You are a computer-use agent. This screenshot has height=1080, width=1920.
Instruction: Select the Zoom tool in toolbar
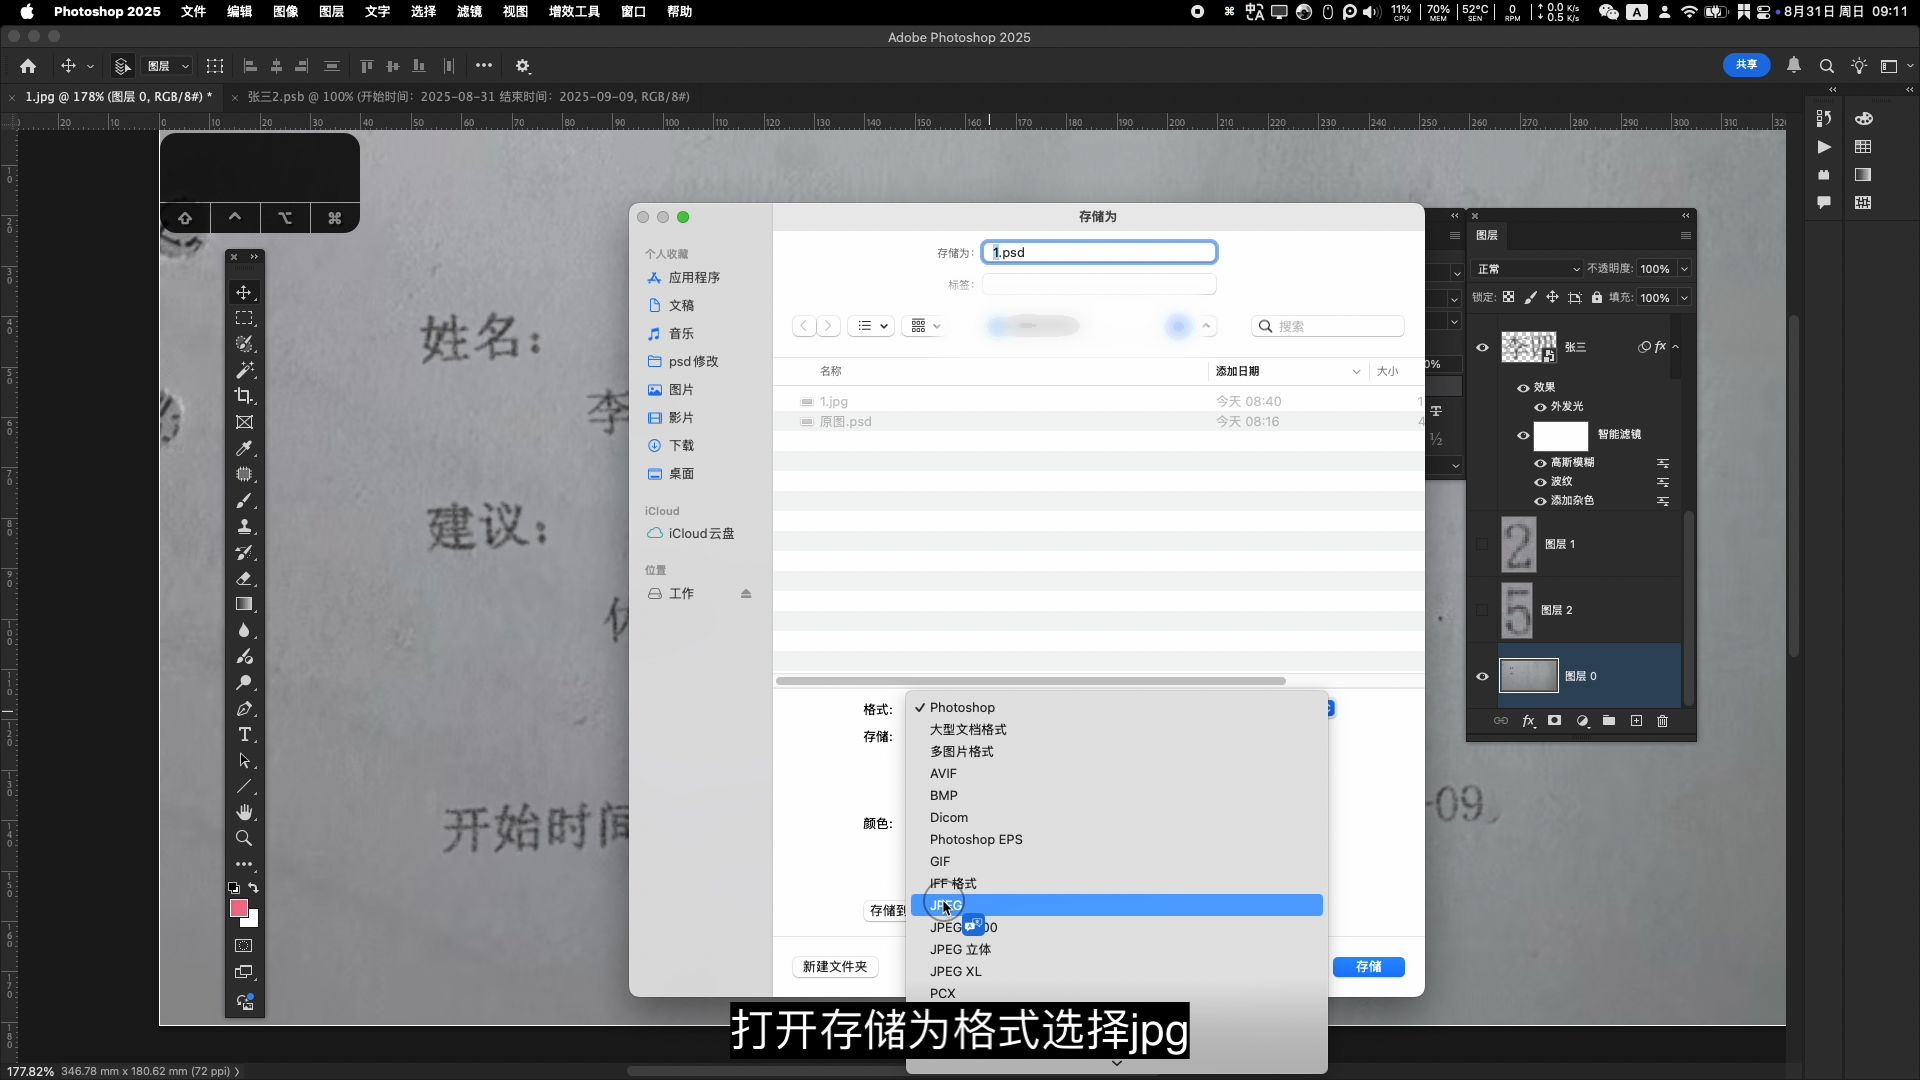244,839
